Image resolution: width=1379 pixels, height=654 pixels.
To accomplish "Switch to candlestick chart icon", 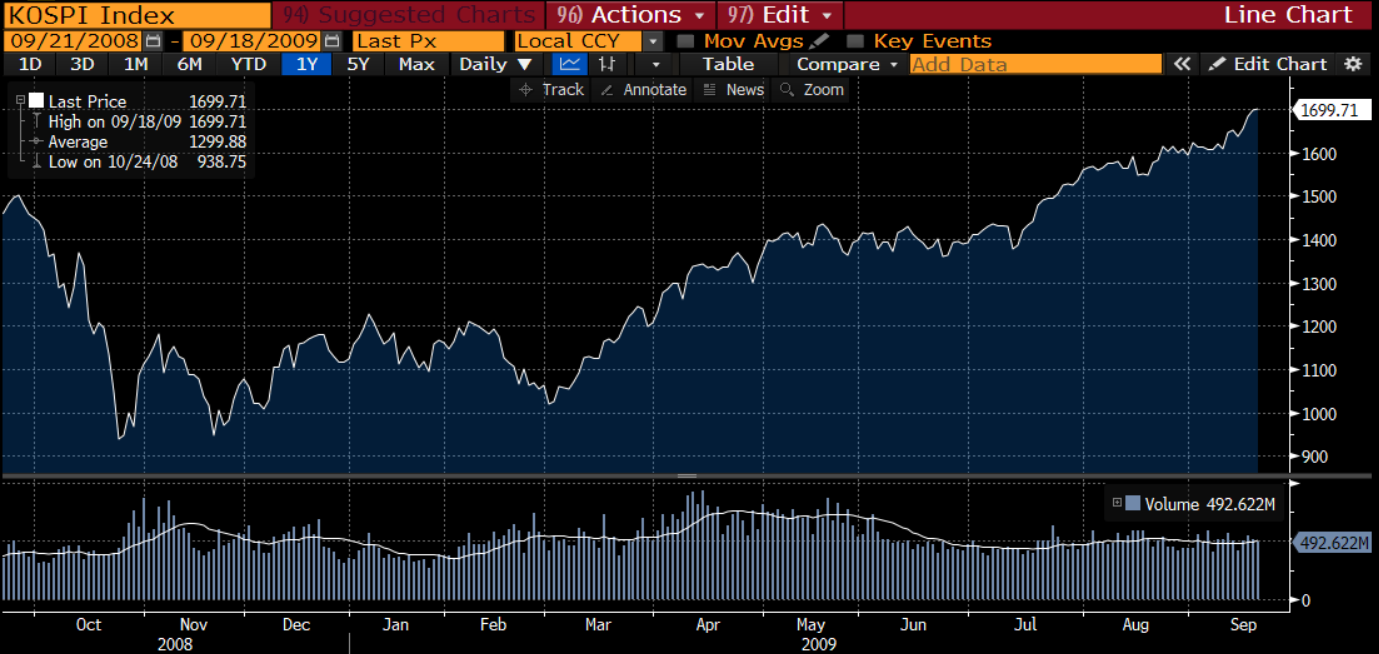I will click(x=607, y=63).
